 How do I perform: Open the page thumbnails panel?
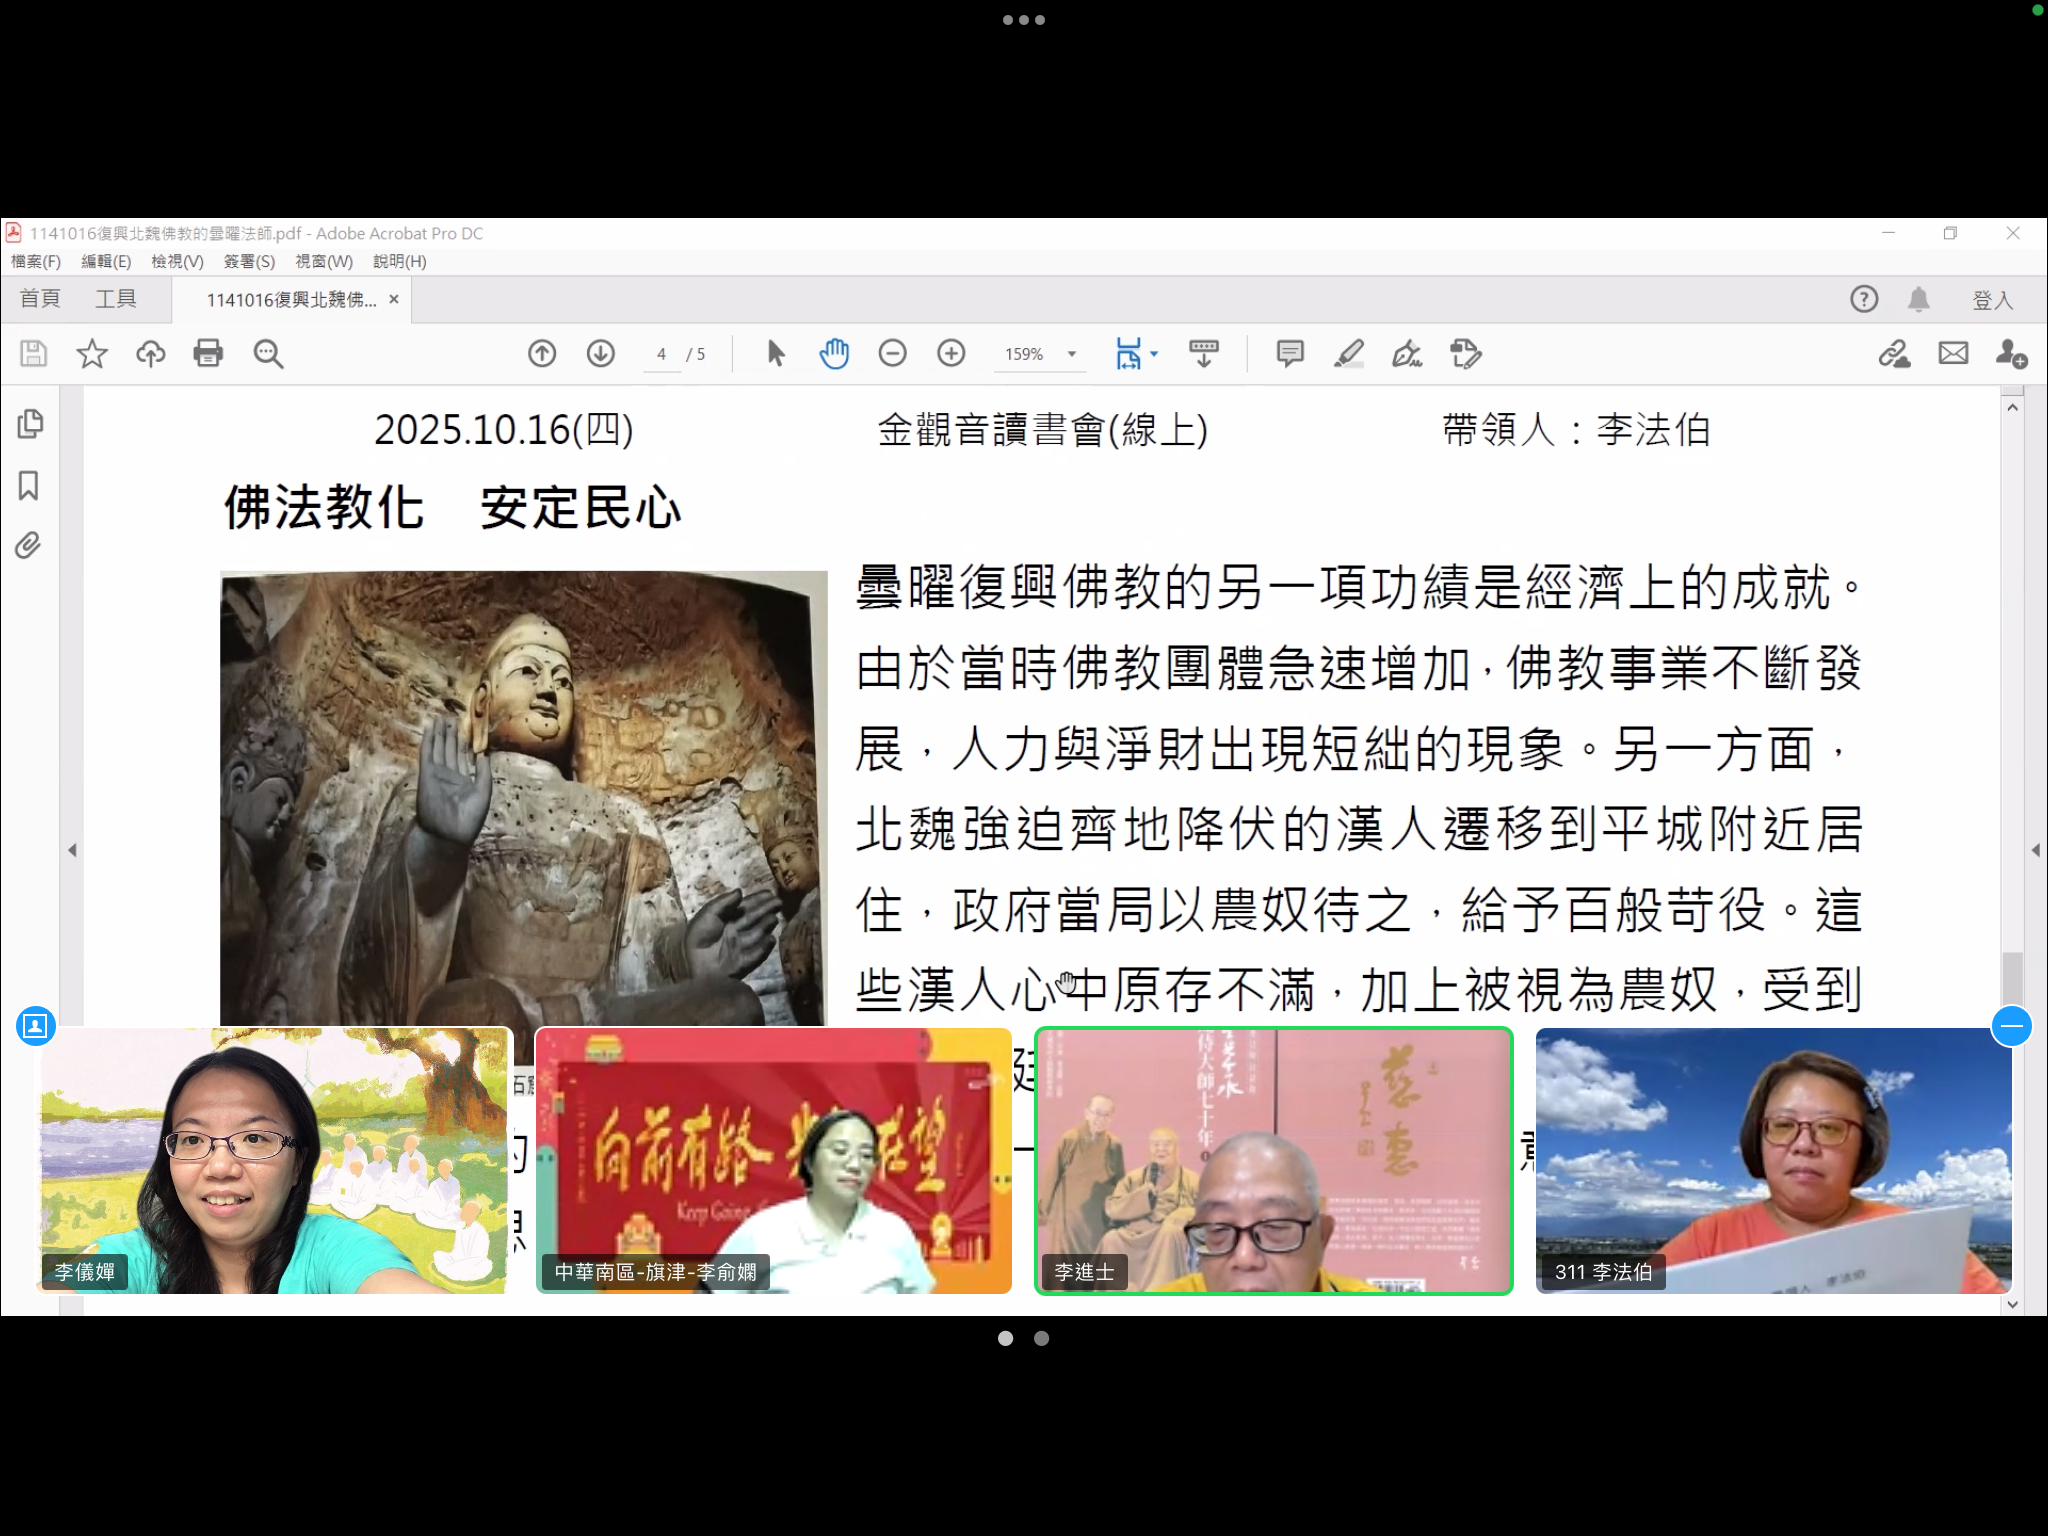[30, 424]
